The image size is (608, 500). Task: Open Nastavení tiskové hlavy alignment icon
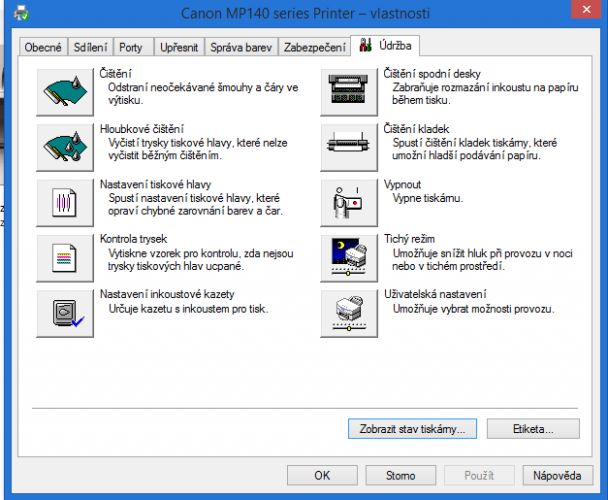click(65, 203)
